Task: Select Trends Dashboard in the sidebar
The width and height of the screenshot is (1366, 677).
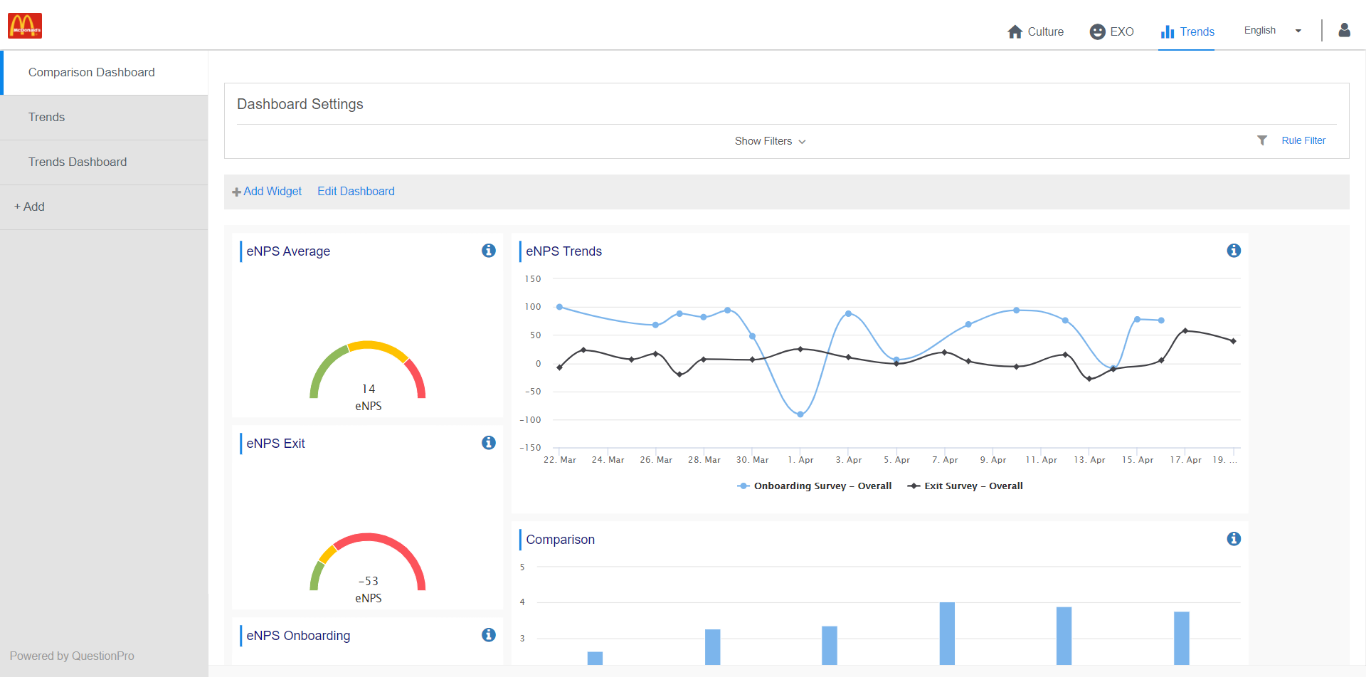Action: [77, 162]
